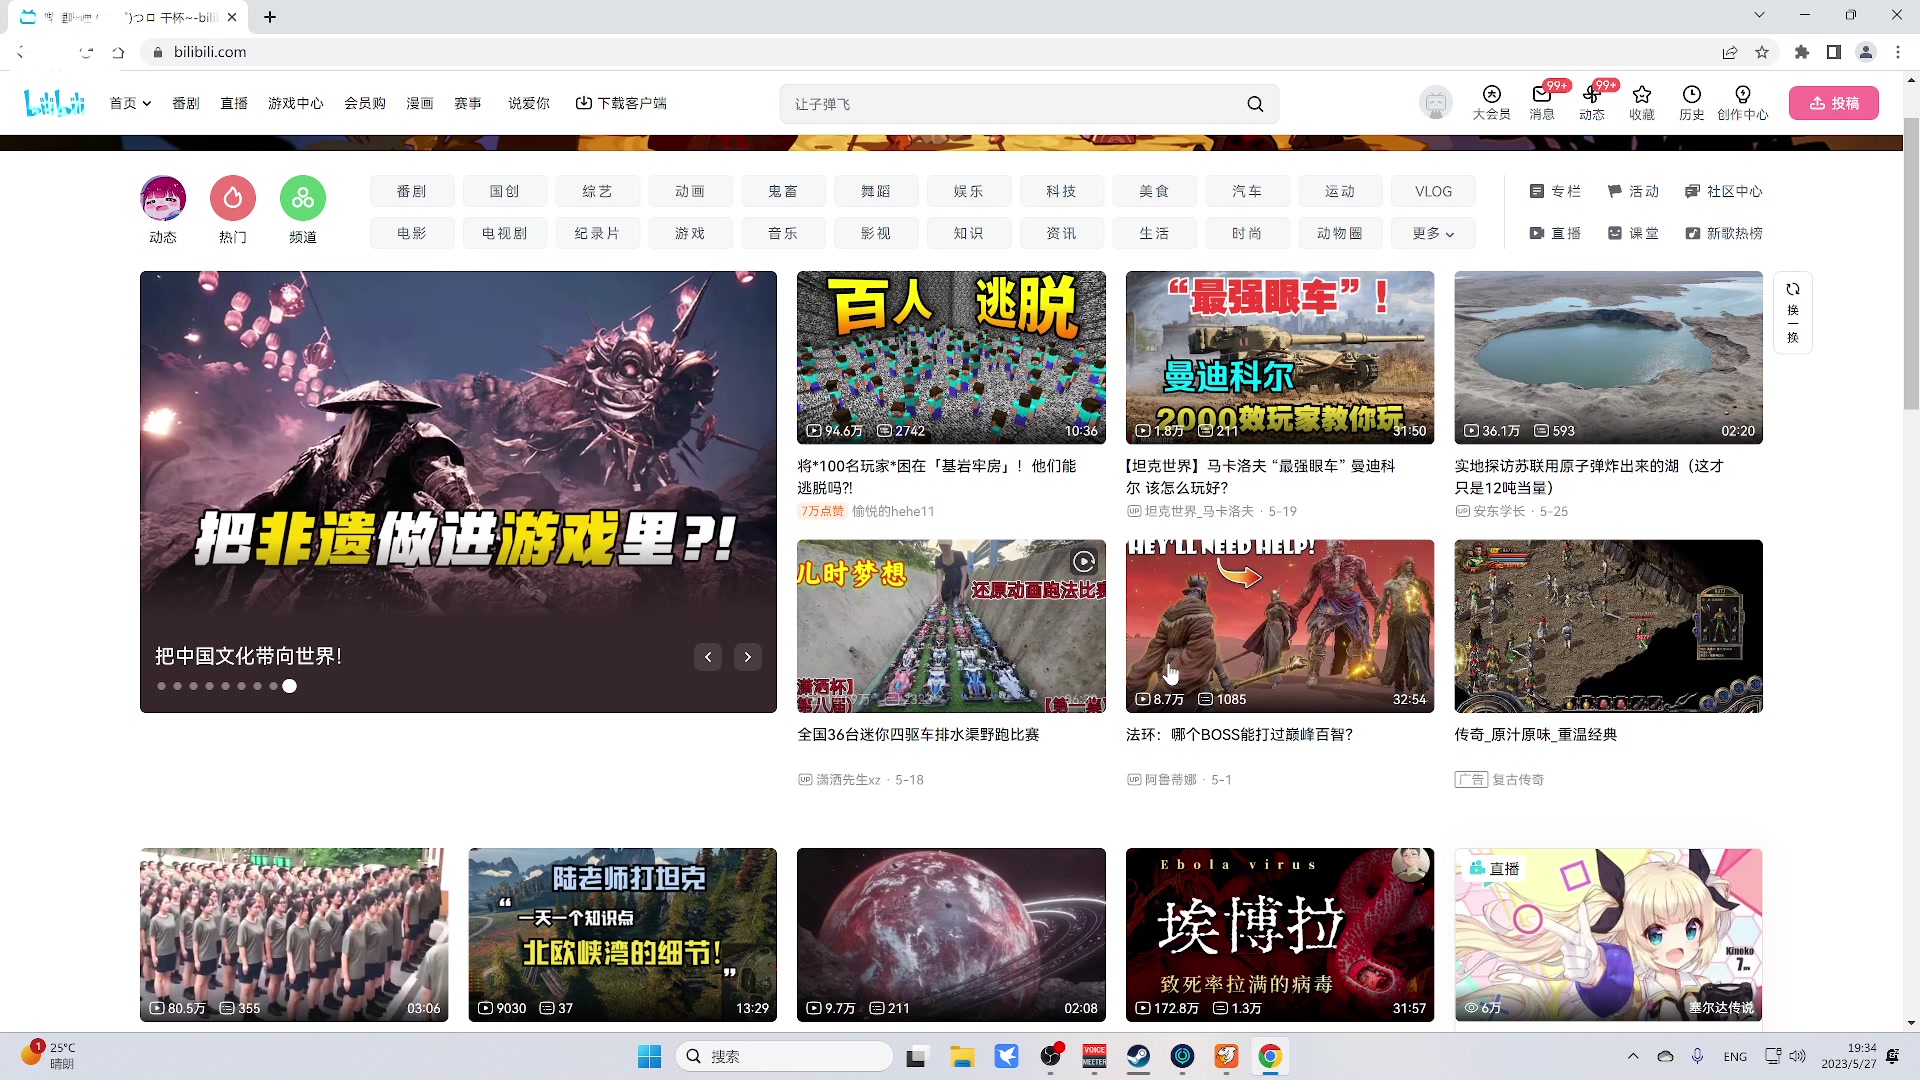
Task: Open 漫画 in top navigation
Action: click(x=420, y=103)
